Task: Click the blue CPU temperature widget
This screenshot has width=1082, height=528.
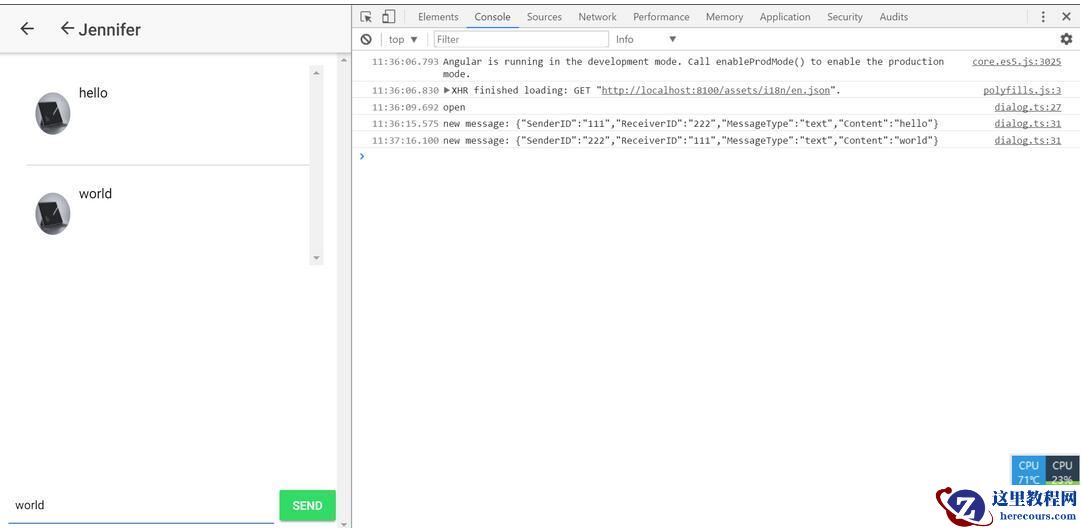Action: 1028,471
